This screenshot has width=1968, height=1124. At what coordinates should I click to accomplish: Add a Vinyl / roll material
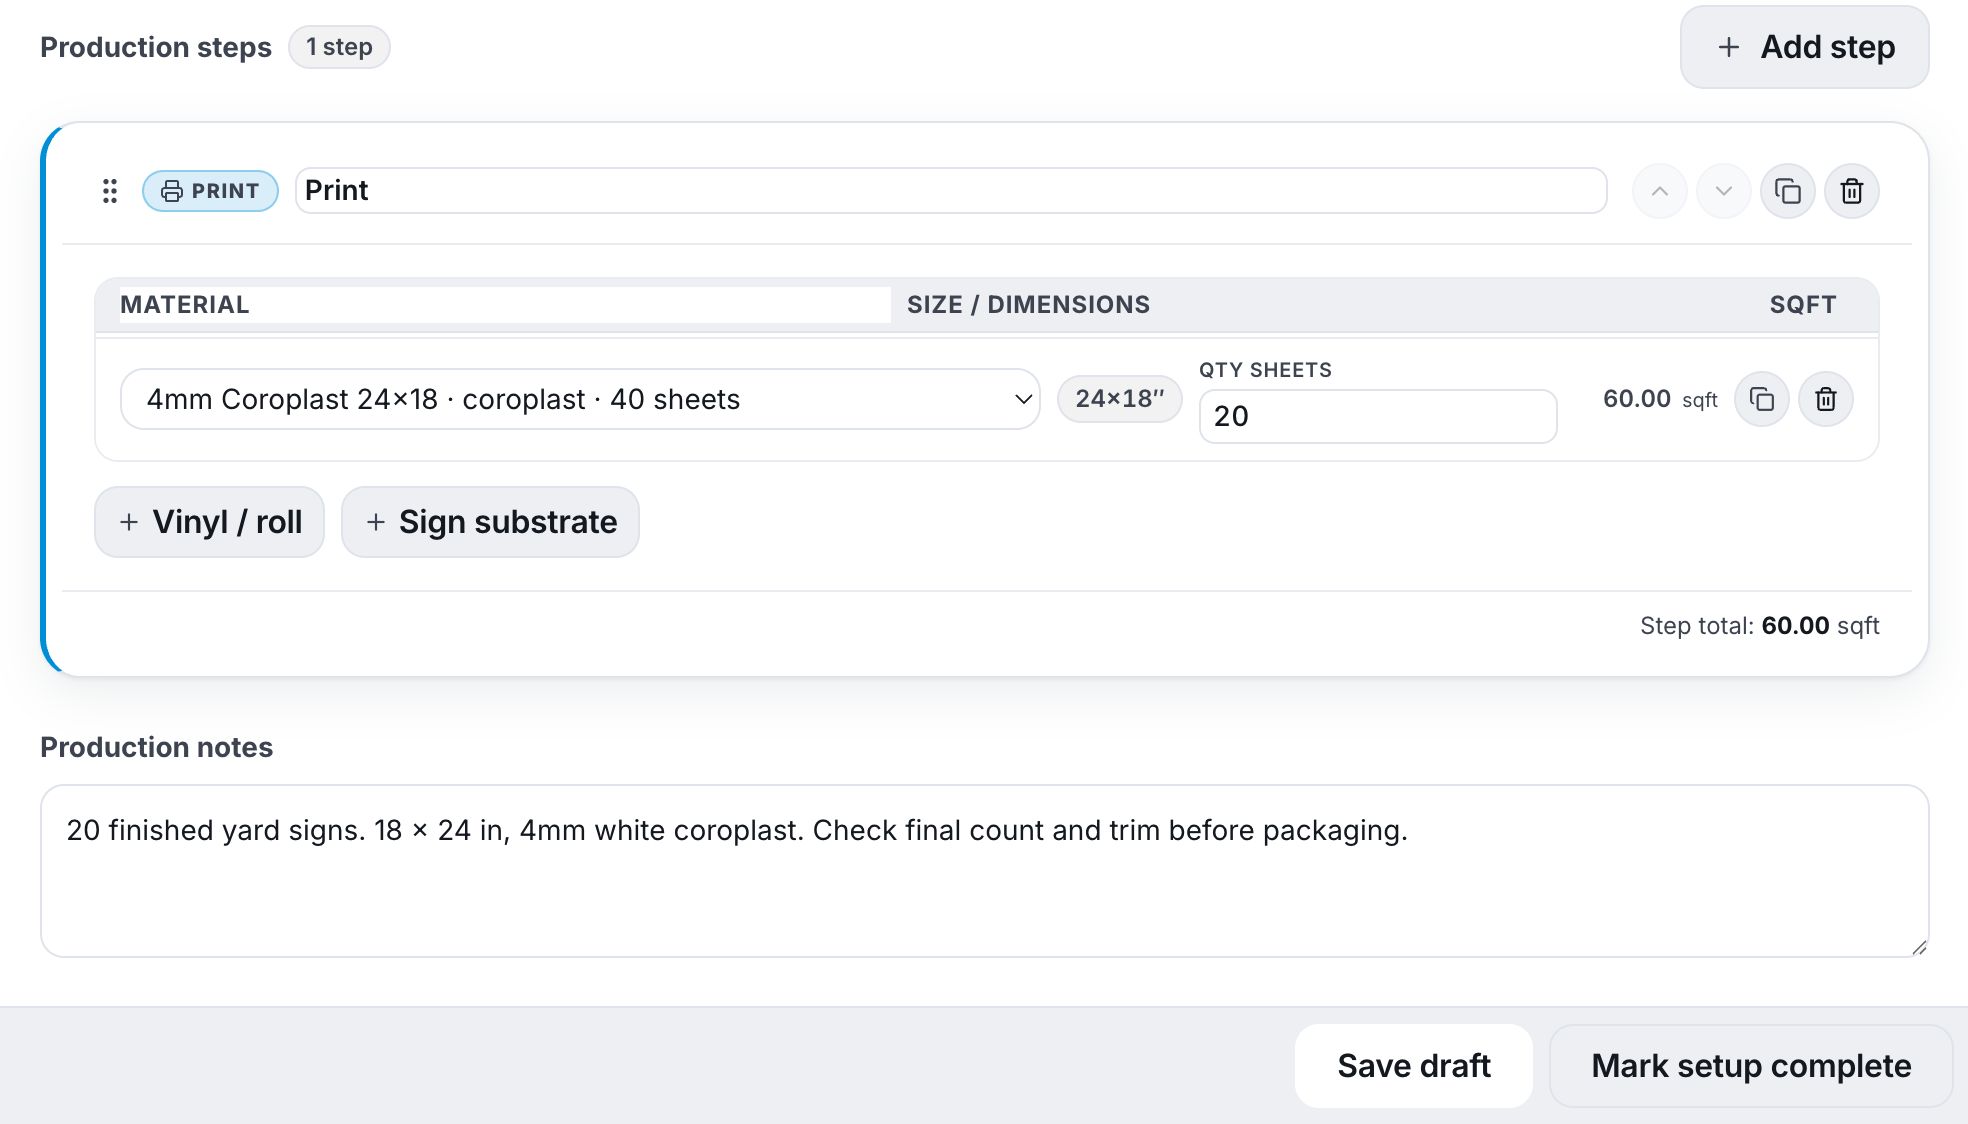point(209,522)
